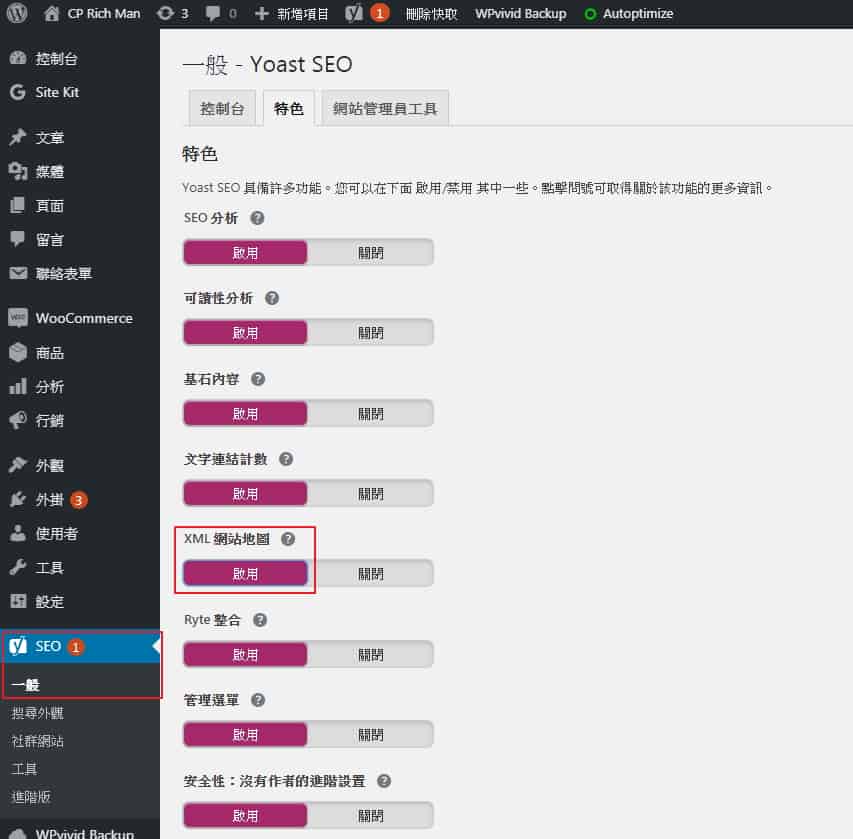Turn off Ryte 整合 with 關閉
This screenshot has height=839, width=853.
point(370,655)
